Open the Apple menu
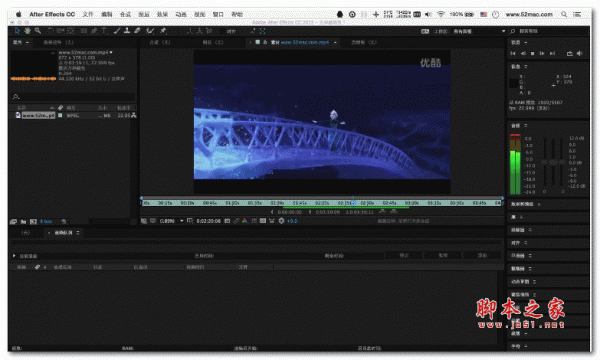This screenshot has width=600, height=360. click(18, 15)
